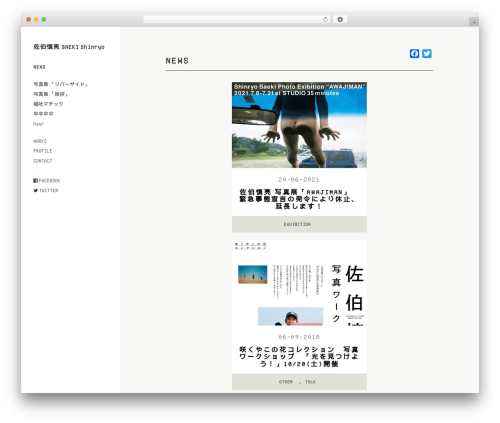The width and height of the screenshot is (500, 423).
Task: Select WORKS in the sidebar menu
Action: 40,141
